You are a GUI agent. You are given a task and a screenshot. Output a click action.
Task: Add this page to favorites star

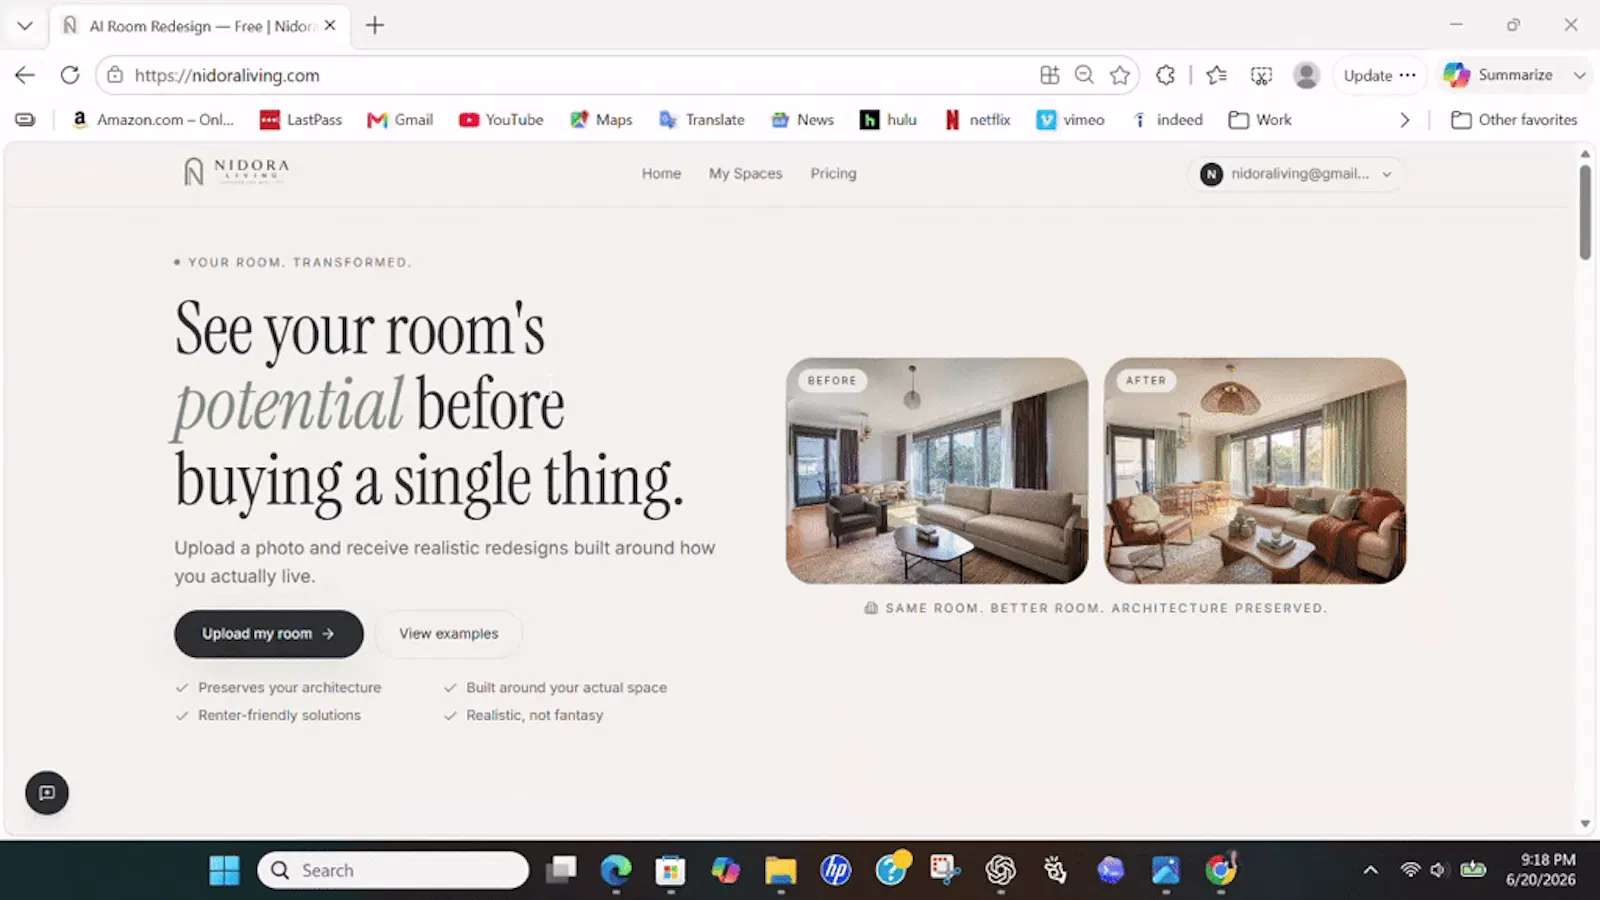coord(1120,75)
